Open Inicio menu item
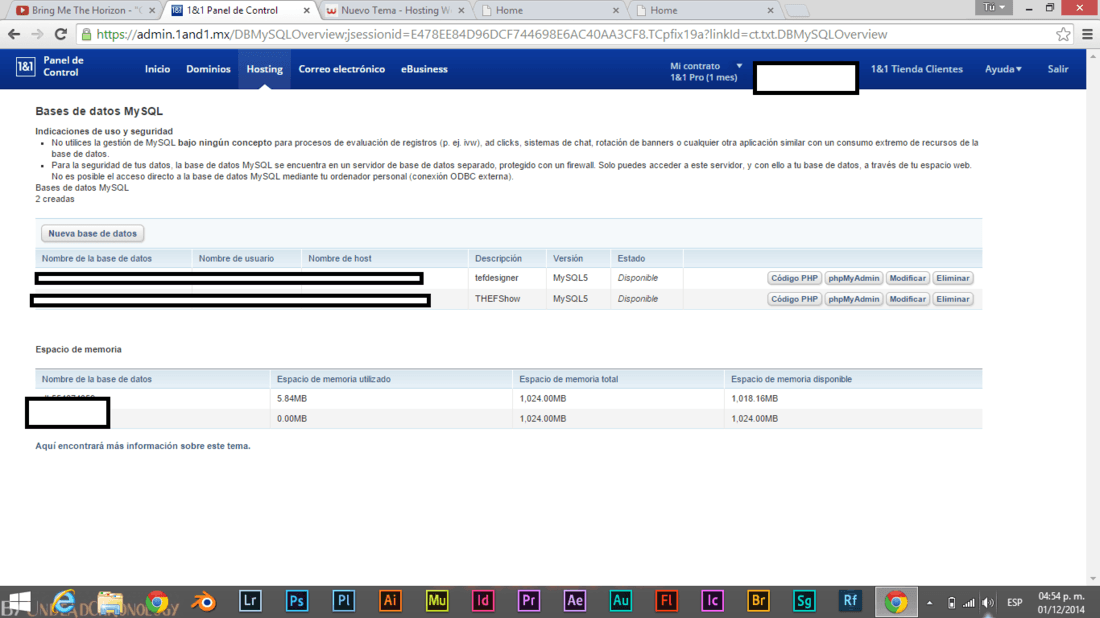The height and width of the screenshot is (618, 1100). [157, 69]
